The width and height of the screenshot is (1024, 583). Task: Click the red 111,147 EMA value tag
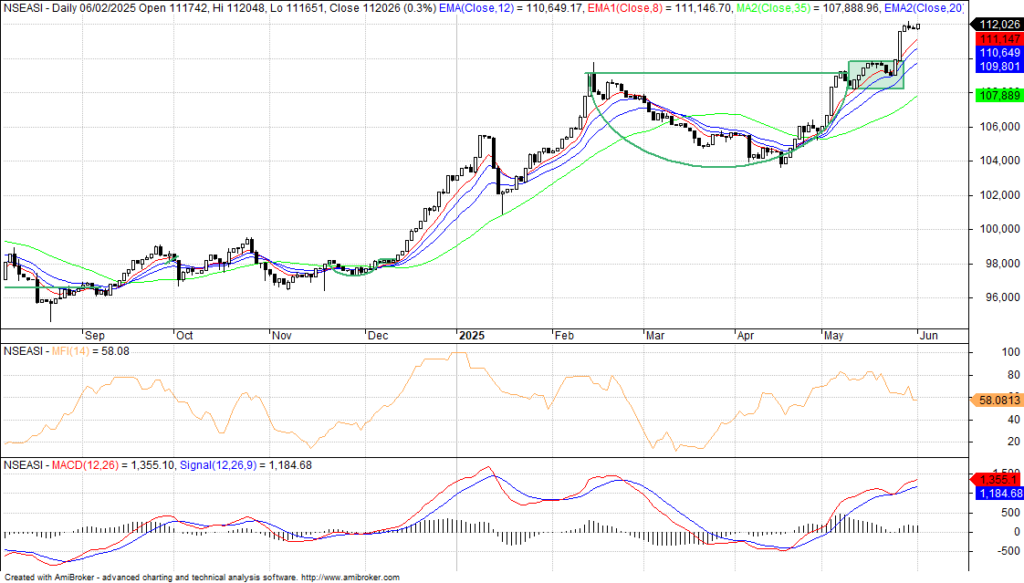click(996, 38)
